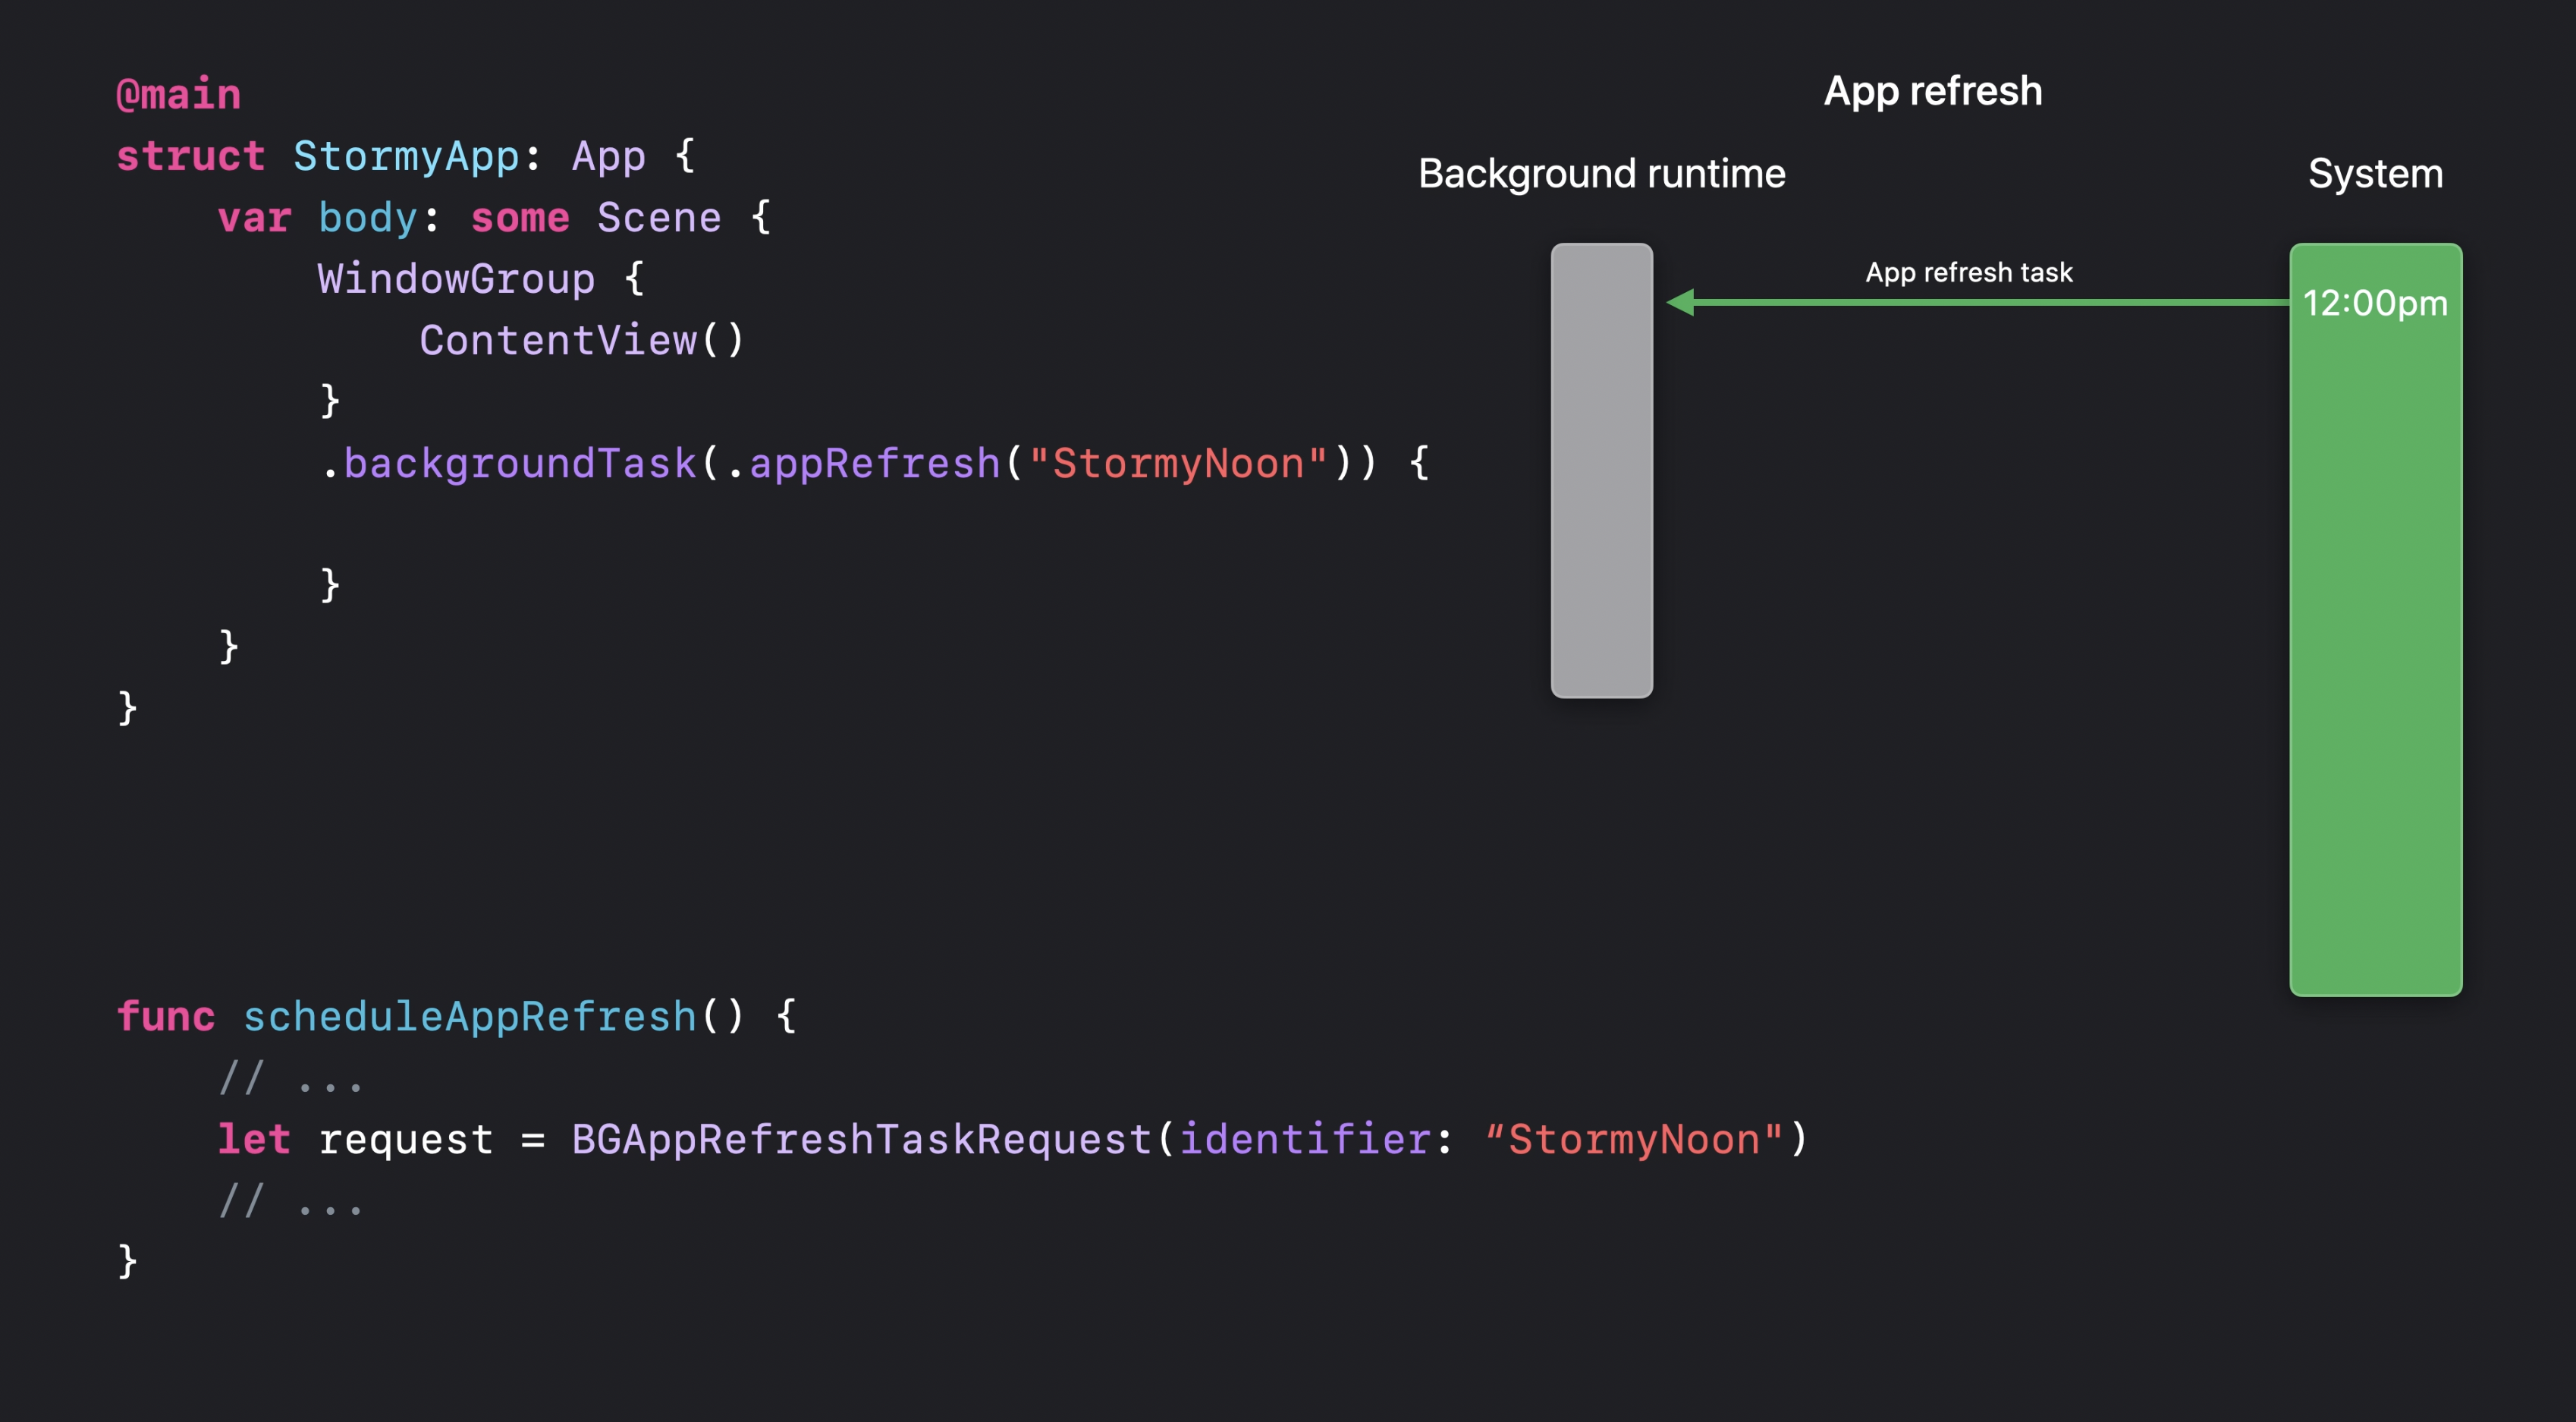The height and width of the screenshot is (1422, 2576).
Task: Click the '@main' attribute text
Action: 178,95
